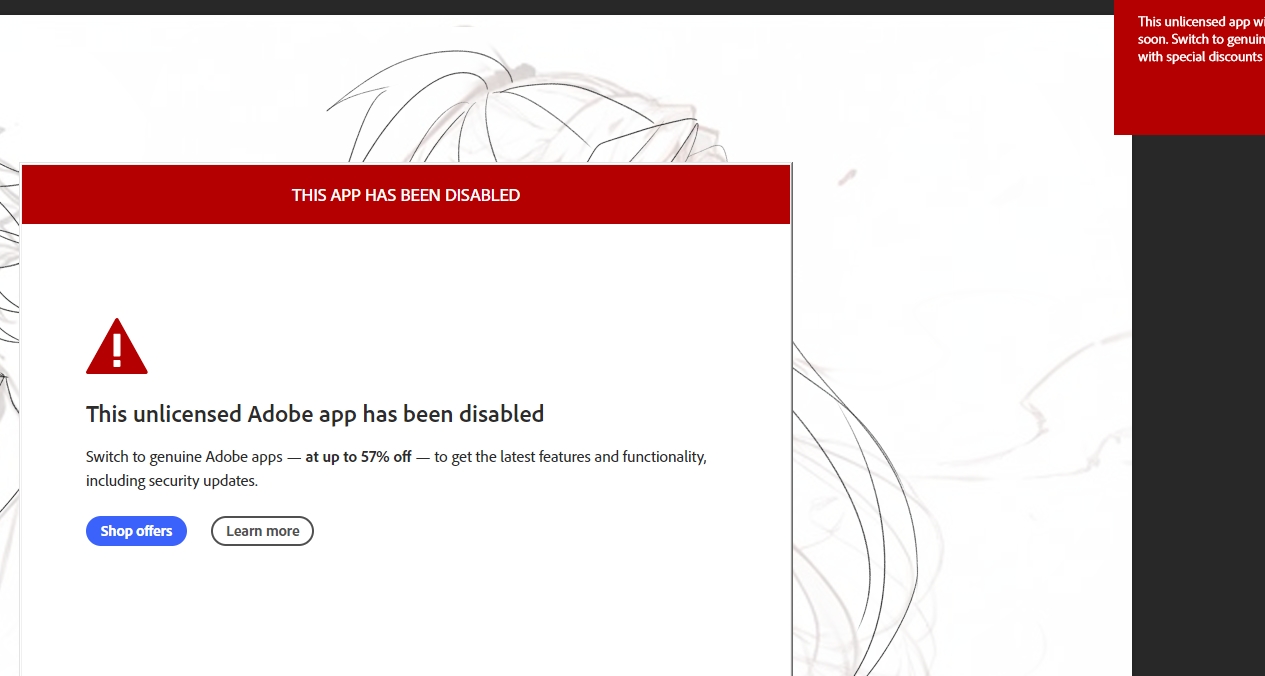Click the 'including security updates' text line
The width and height of the screenshot is (1265, 676).
[172, 481]
